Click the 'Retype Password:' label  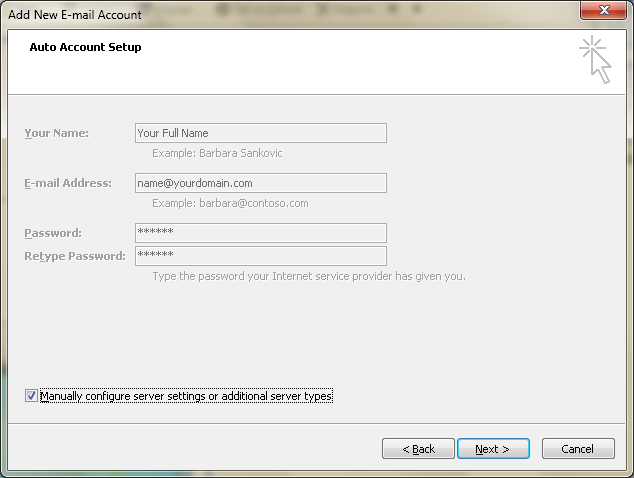click(75, 256)
